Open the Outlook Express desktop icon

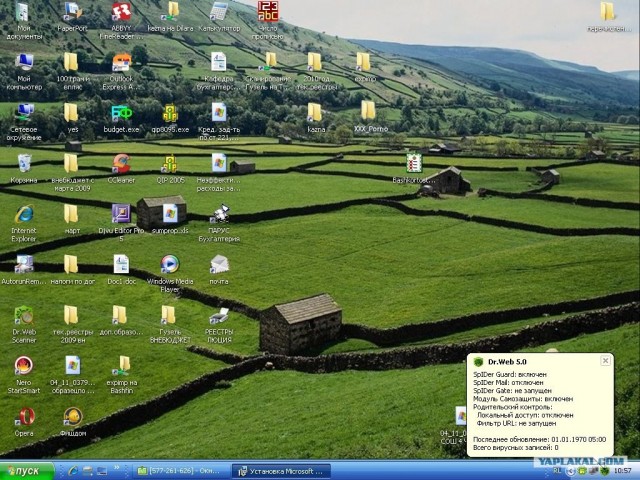(121, 64)
